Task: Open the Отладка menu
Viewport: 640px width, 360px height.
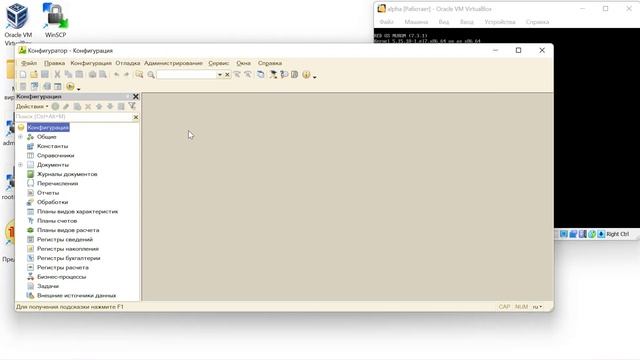Action: [x=128, y=63]
